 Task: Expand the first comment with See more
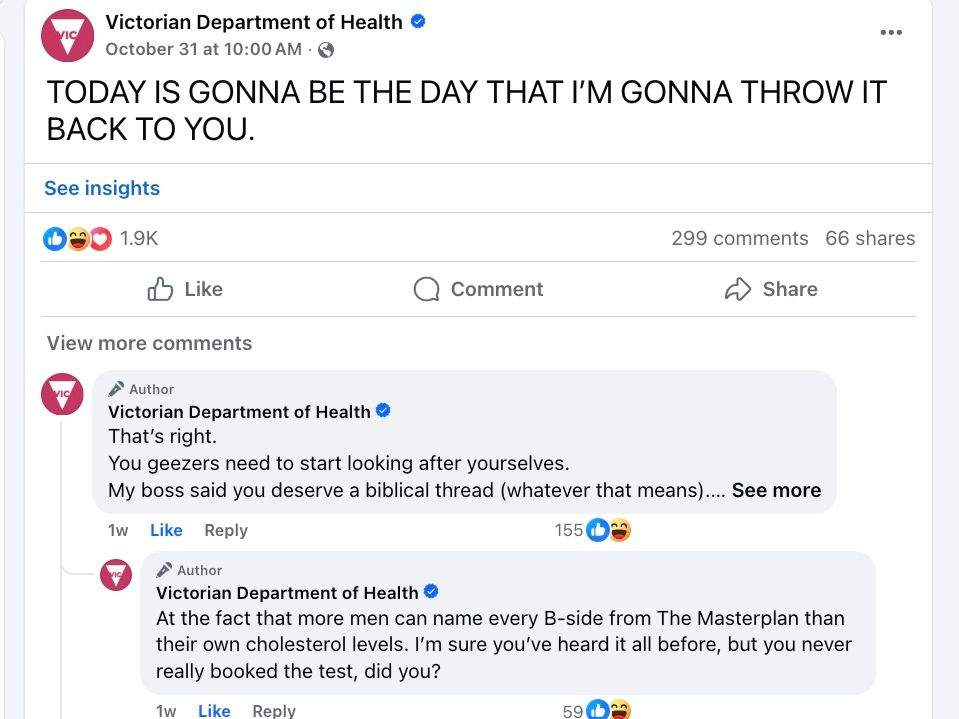[776, 490]
